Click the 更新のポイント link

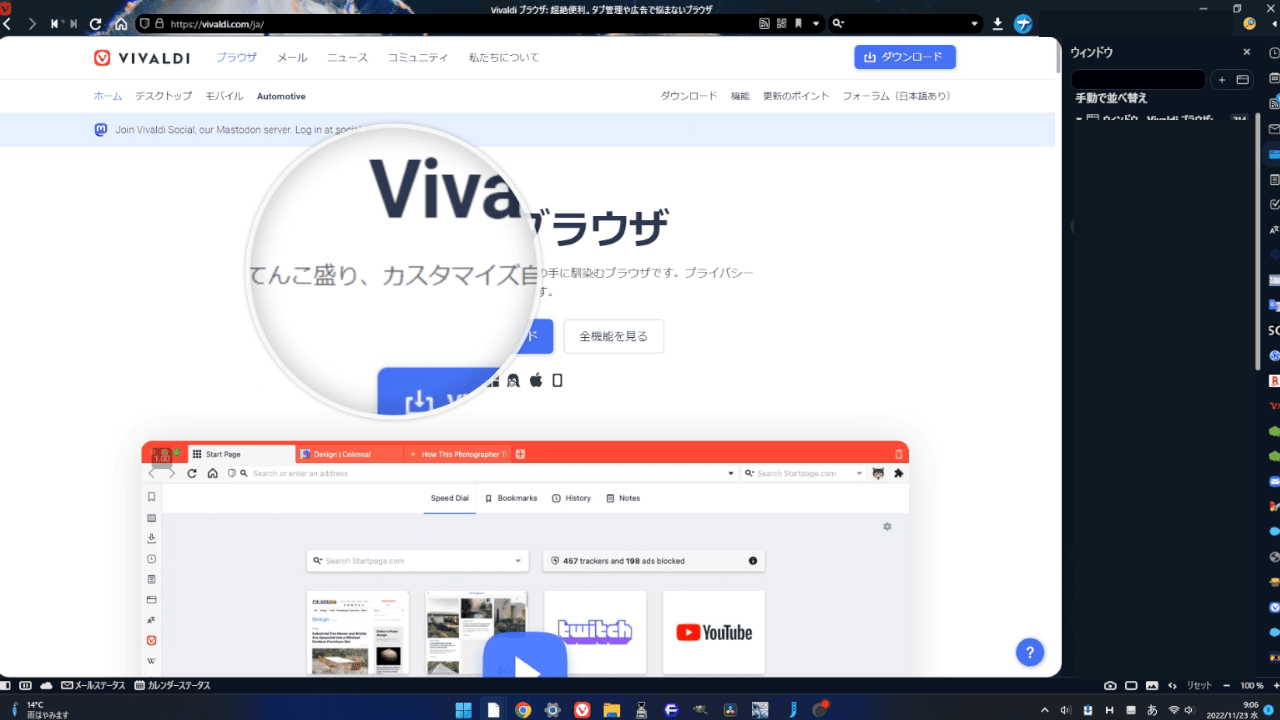[796, 96]
